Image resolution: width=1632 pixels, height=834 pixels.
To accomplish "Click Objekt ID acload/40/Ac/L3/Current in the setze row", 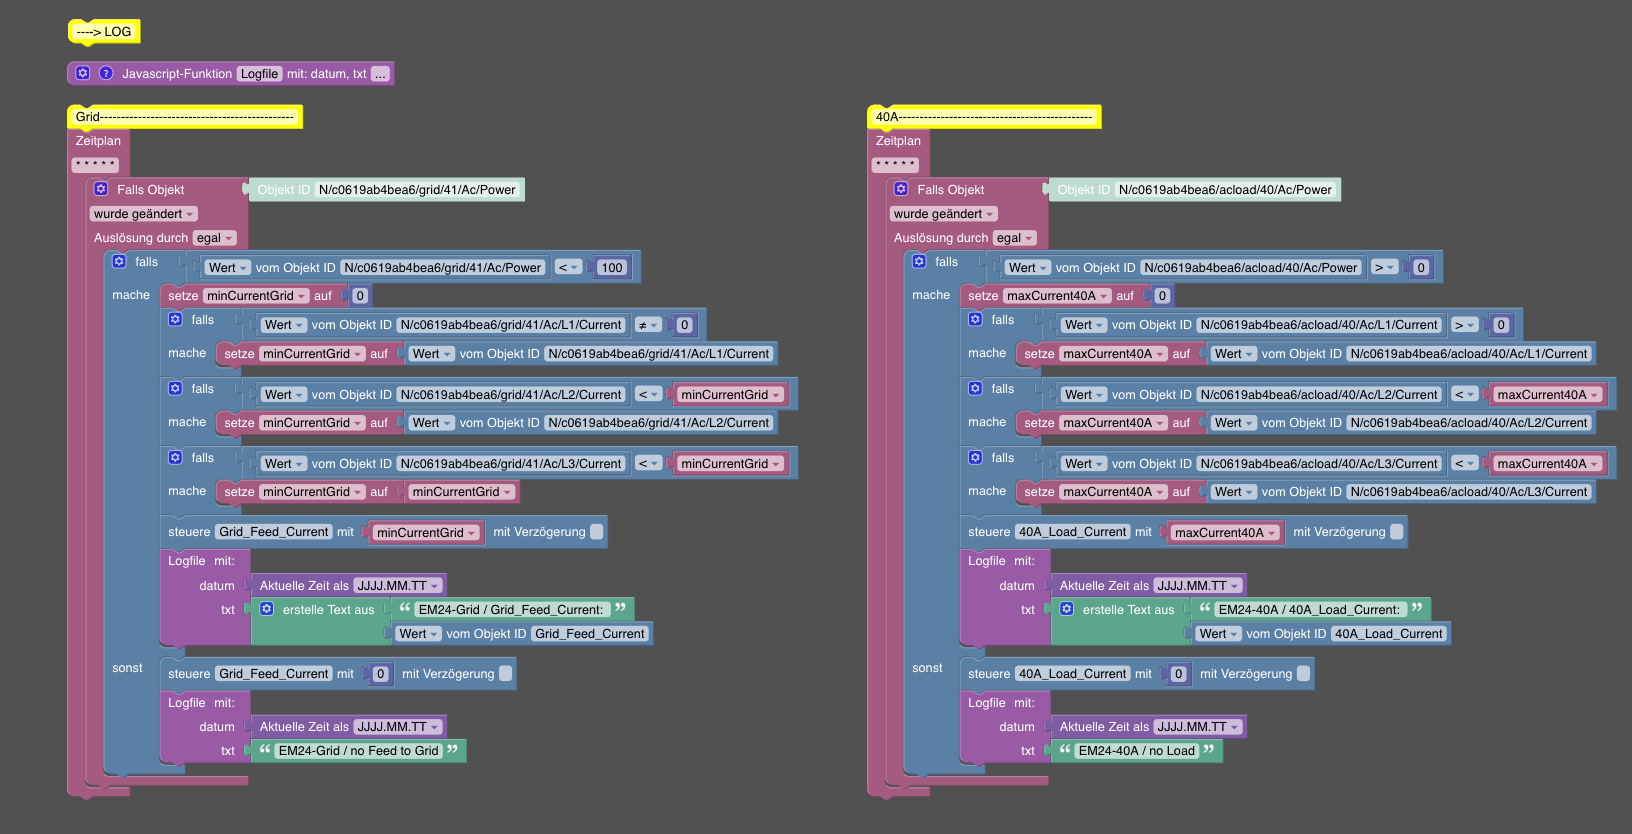I will [x=1469, y=492].
